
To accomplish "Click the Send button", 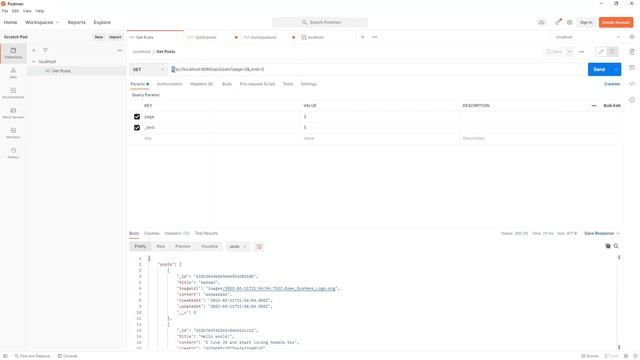I will click(599, 69).
